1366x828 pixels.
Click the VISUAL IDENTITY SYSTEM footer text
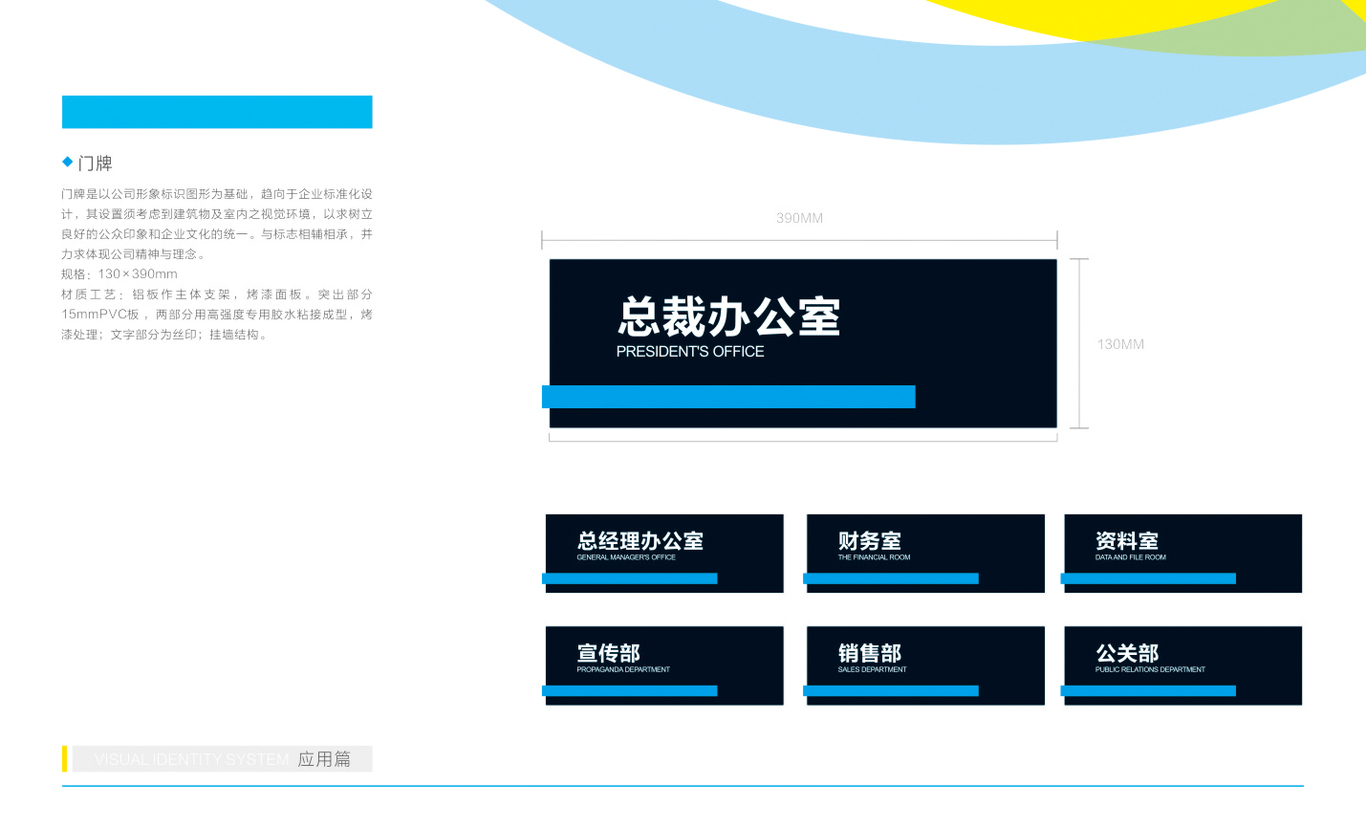tap(192, 760)
